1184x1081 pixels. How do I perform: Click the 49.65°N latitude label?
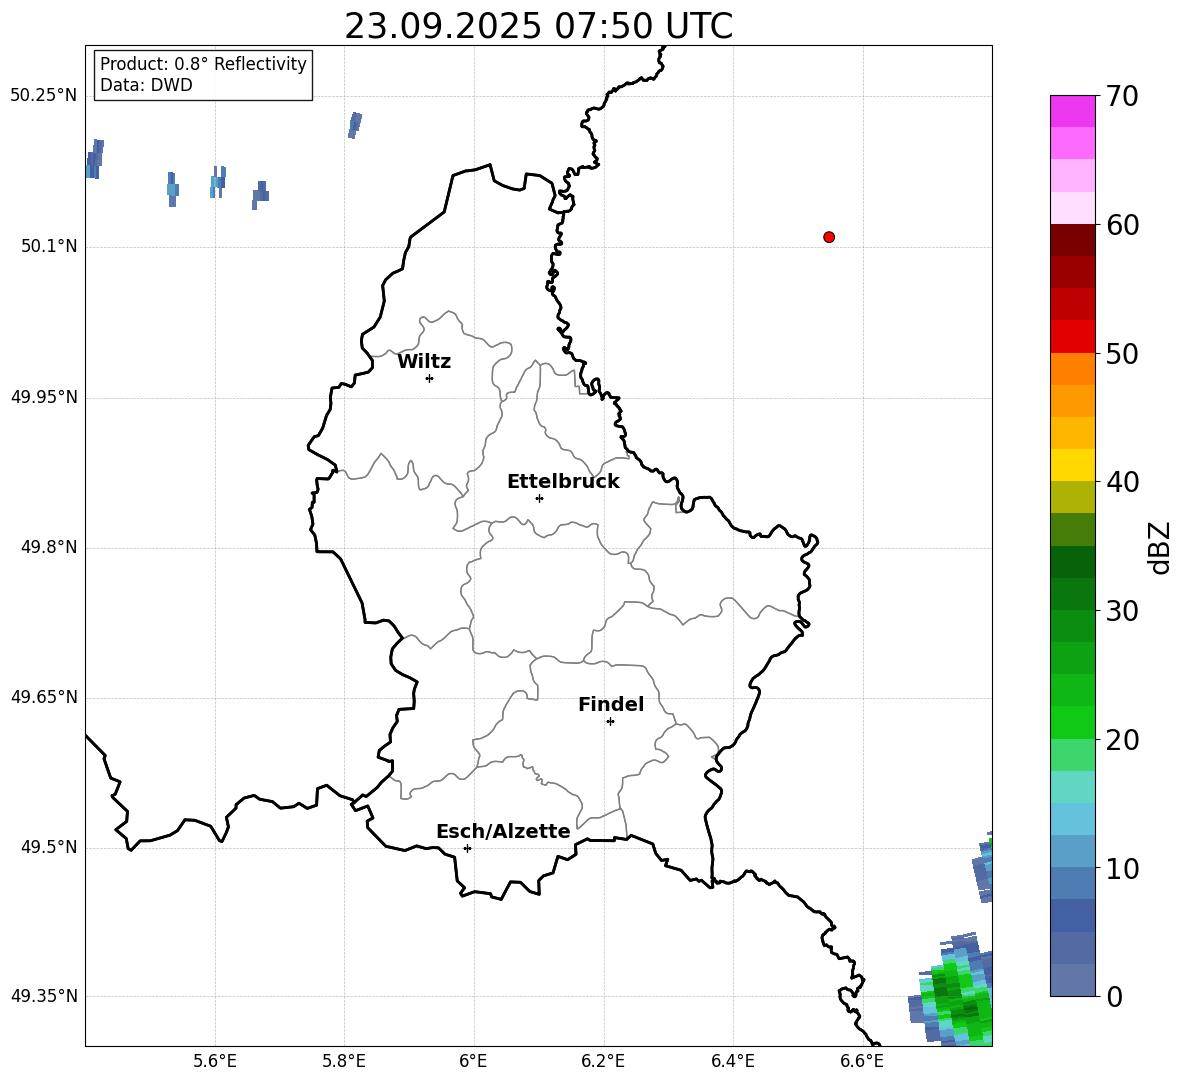[x=44, y=697]
